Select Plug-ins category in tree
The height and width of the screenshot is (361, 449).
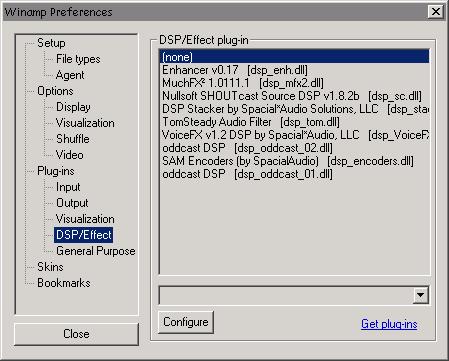[x=56, y=171]
